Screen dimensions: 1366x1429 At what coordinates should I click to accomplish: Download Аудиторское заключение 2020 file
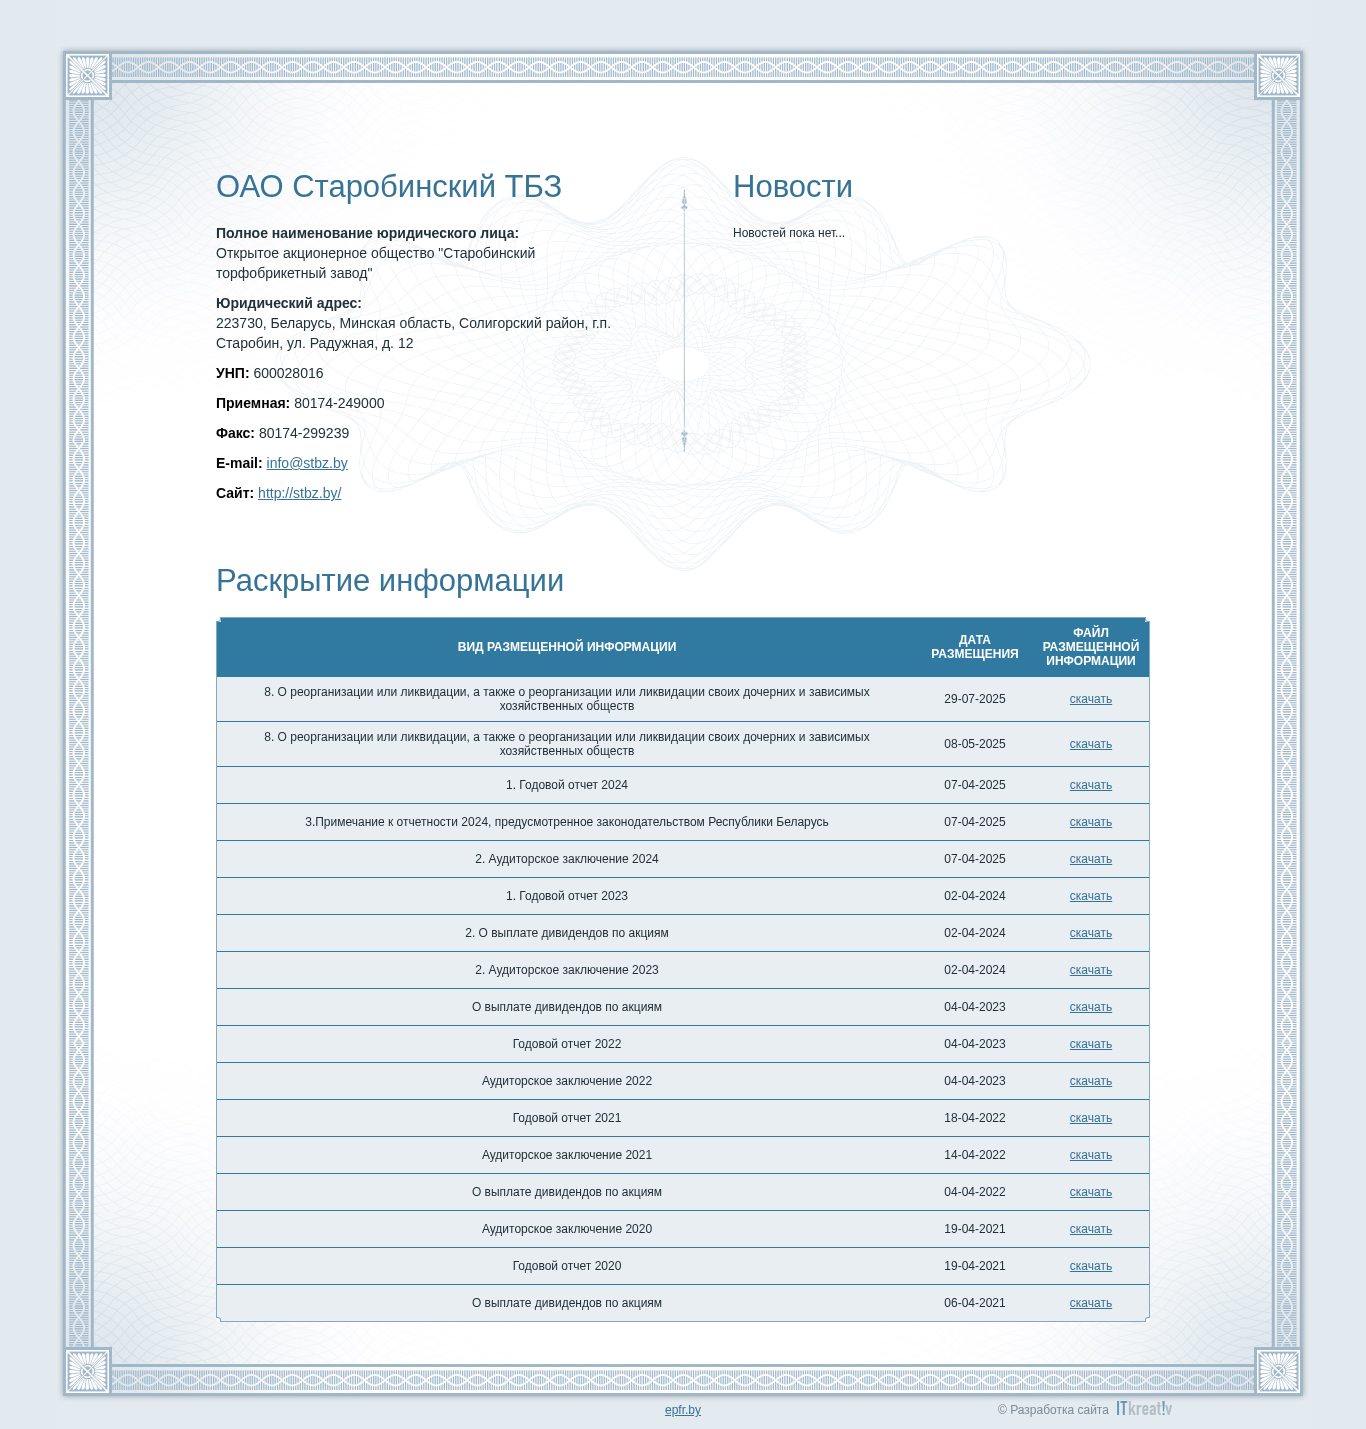pyautogui.click(x=1090, y=1229)
